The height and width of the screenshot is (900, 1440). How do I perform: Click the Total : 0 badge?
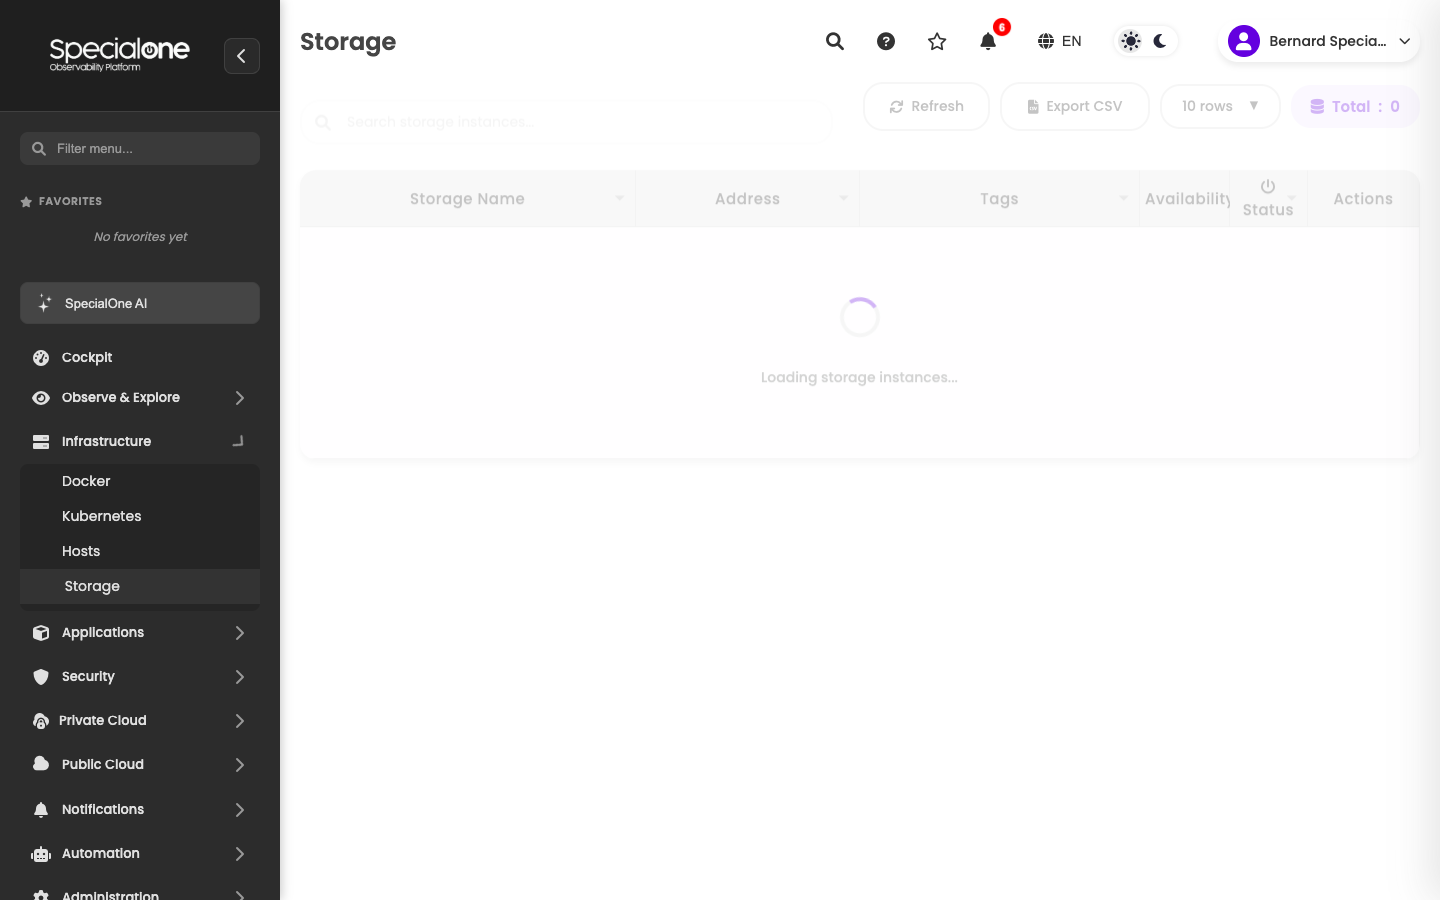(1355, 106)
